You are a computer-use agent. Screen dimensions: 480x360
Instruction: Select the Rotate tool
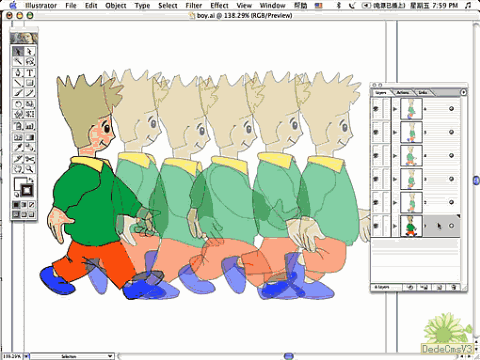18,104
